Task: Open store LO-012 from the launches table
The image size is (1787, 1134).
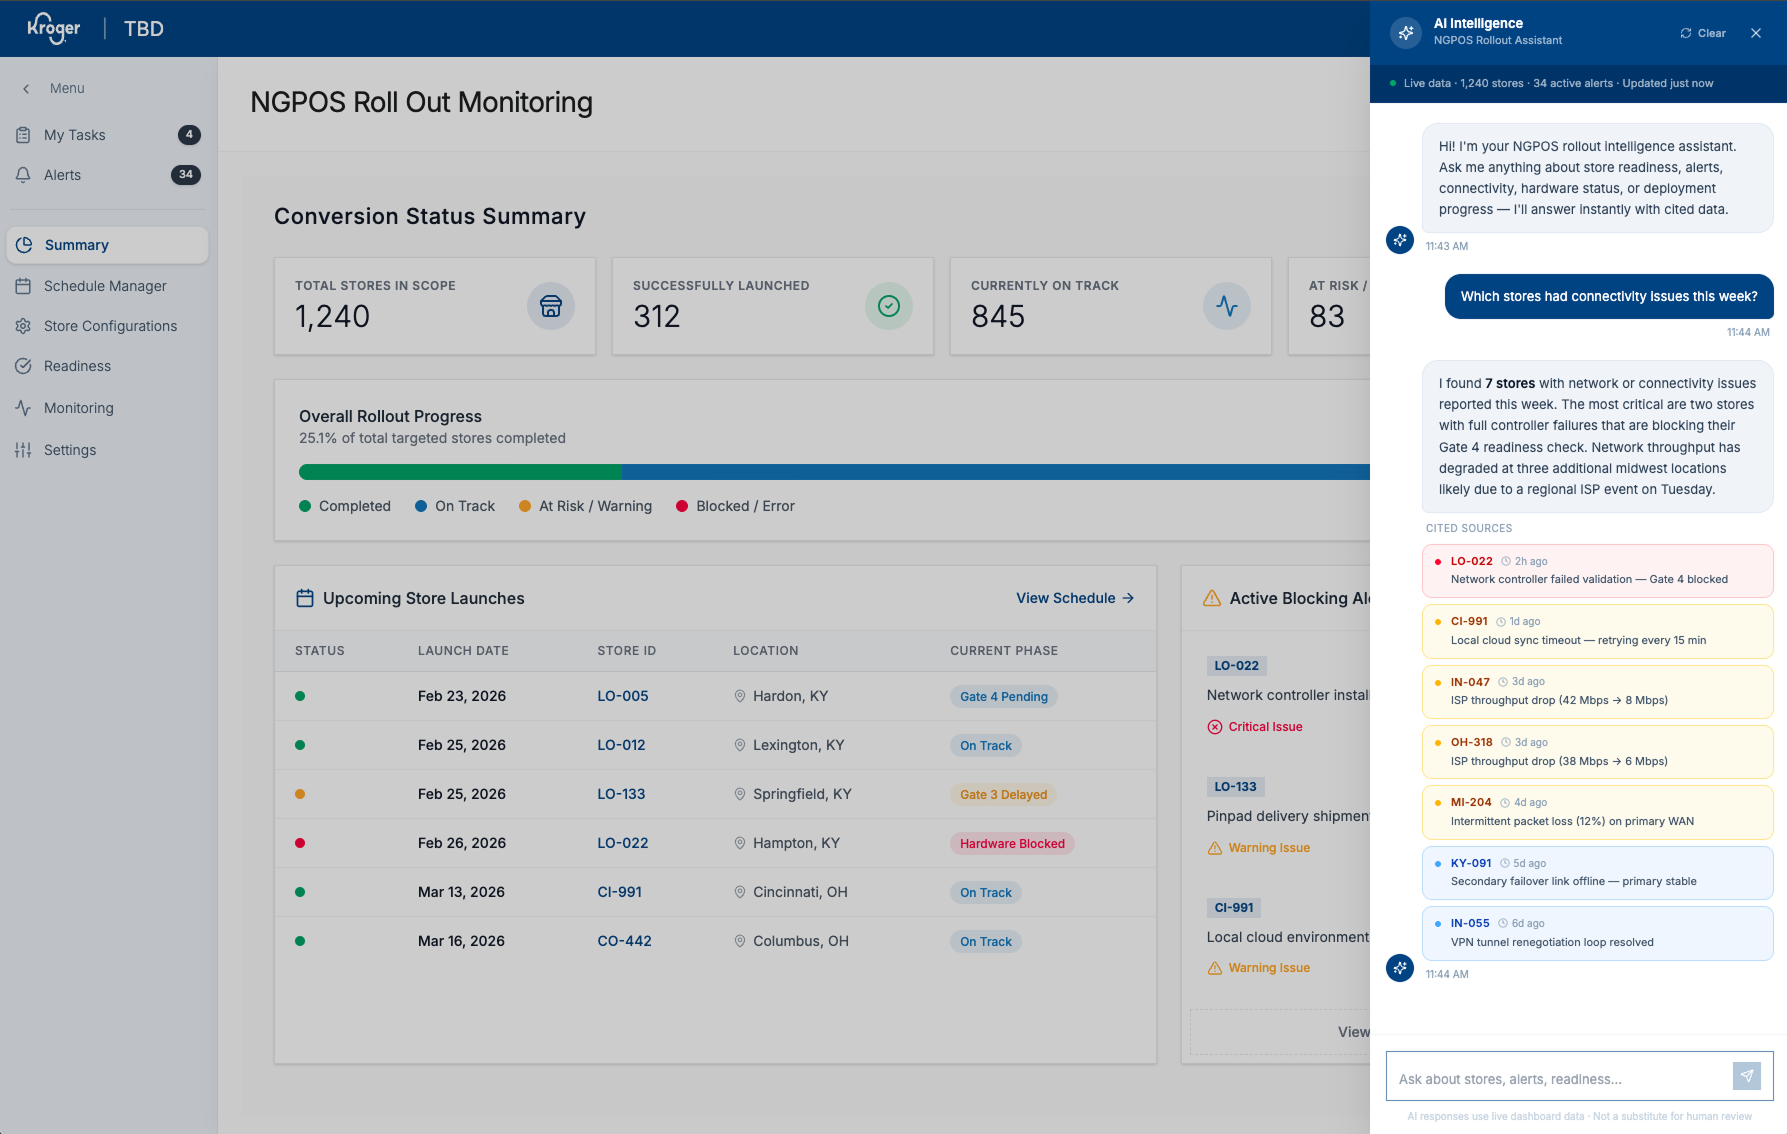Action: (621, 745)
